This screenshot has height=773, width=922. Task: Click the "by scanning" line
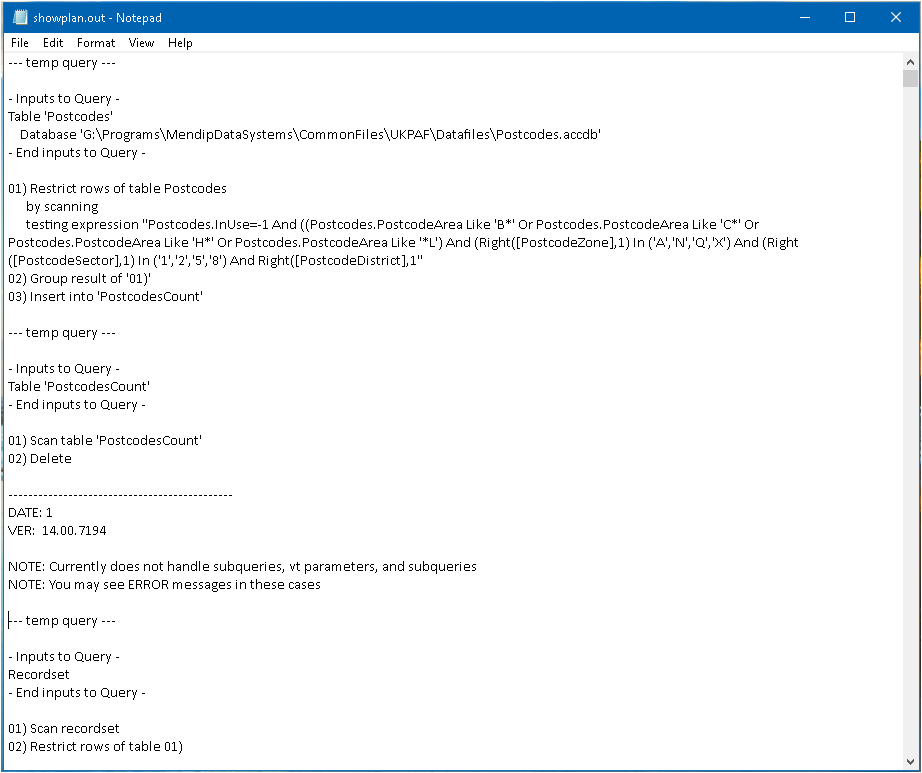(x=62, y=207)
